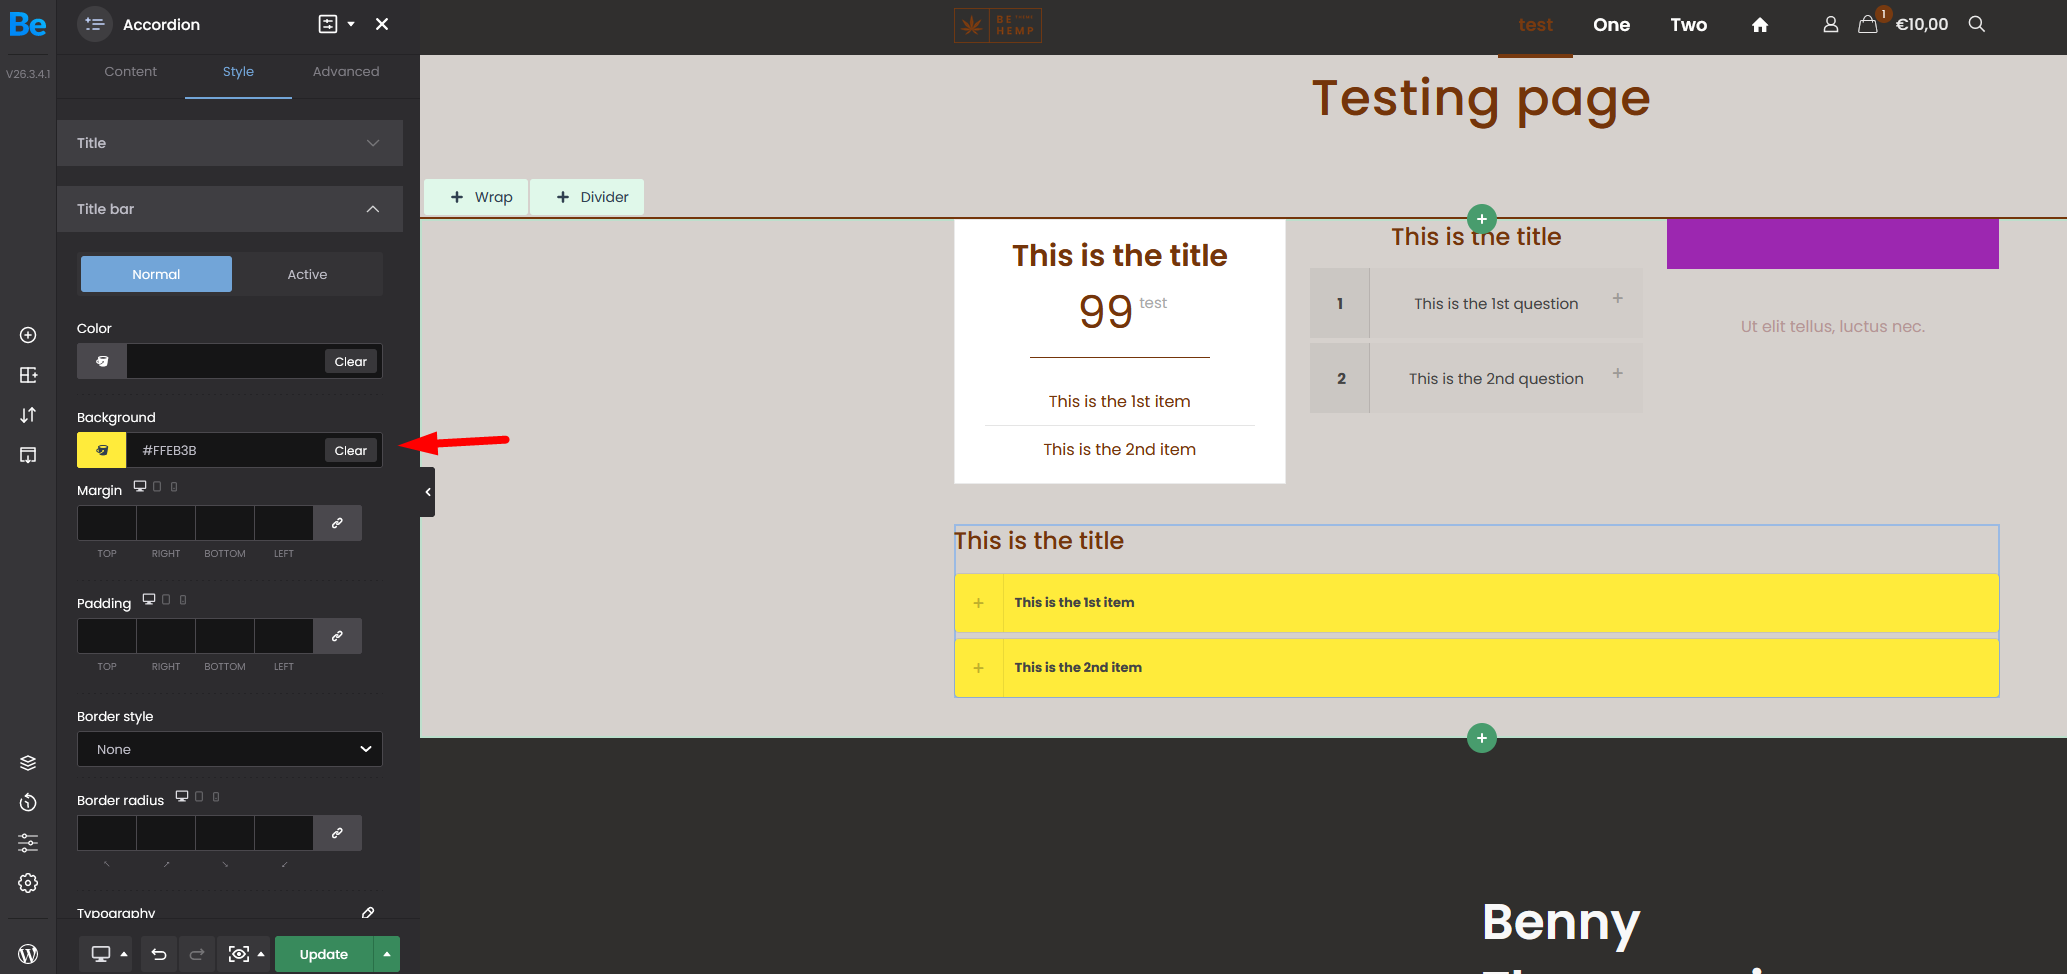Open the Border style None dropdown
The width and height of the screenshot is (2067, 974).
coord(229,749)
